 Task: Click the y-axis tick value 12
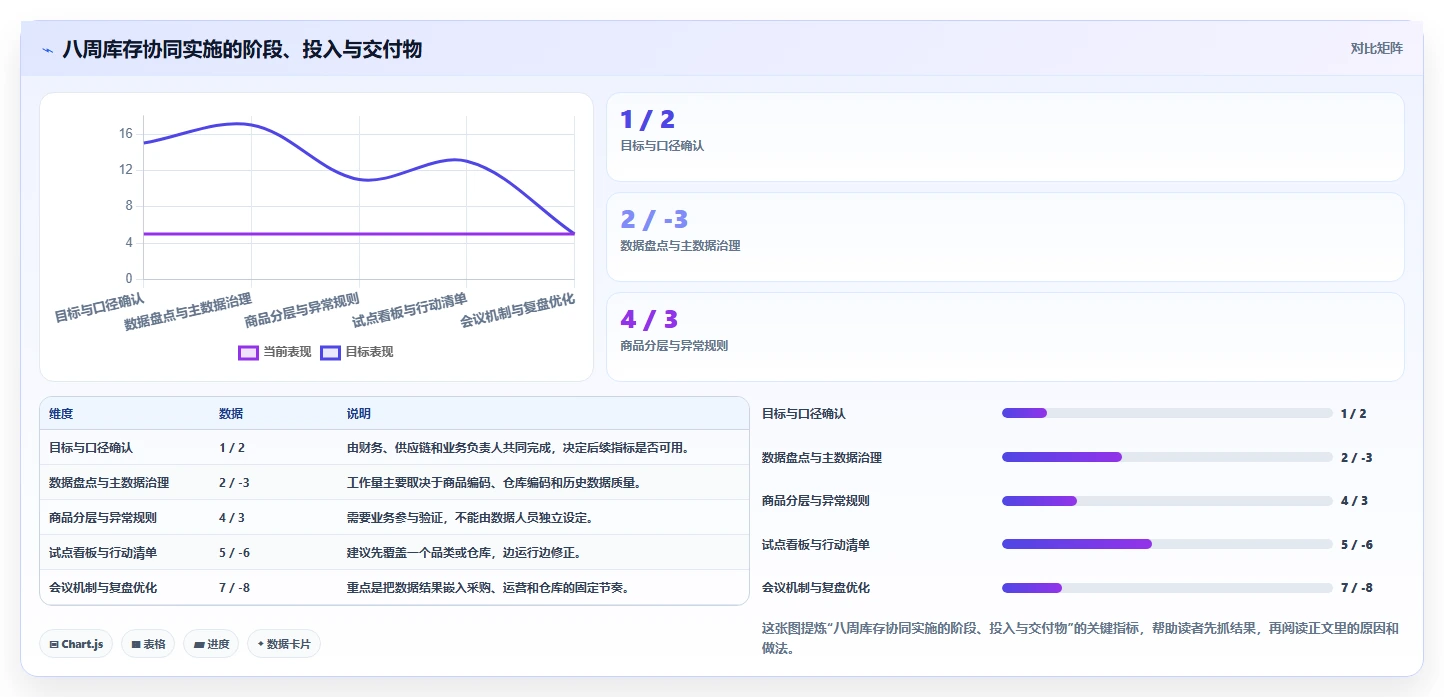126,170
